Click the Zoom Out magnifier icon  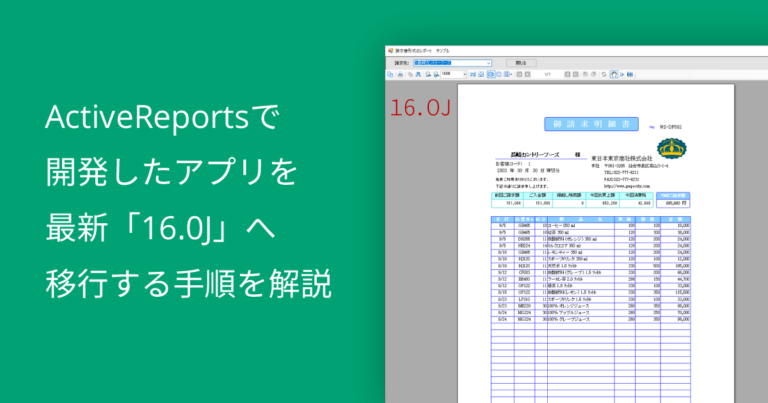[x=428, y=74]
